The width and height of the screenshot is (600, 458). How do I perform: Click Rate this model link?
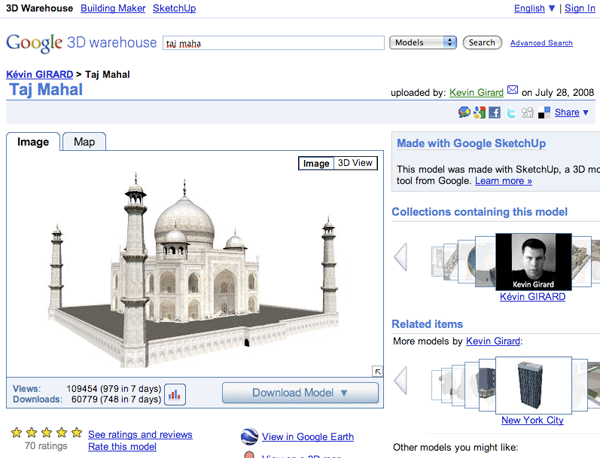coord(122,447)
